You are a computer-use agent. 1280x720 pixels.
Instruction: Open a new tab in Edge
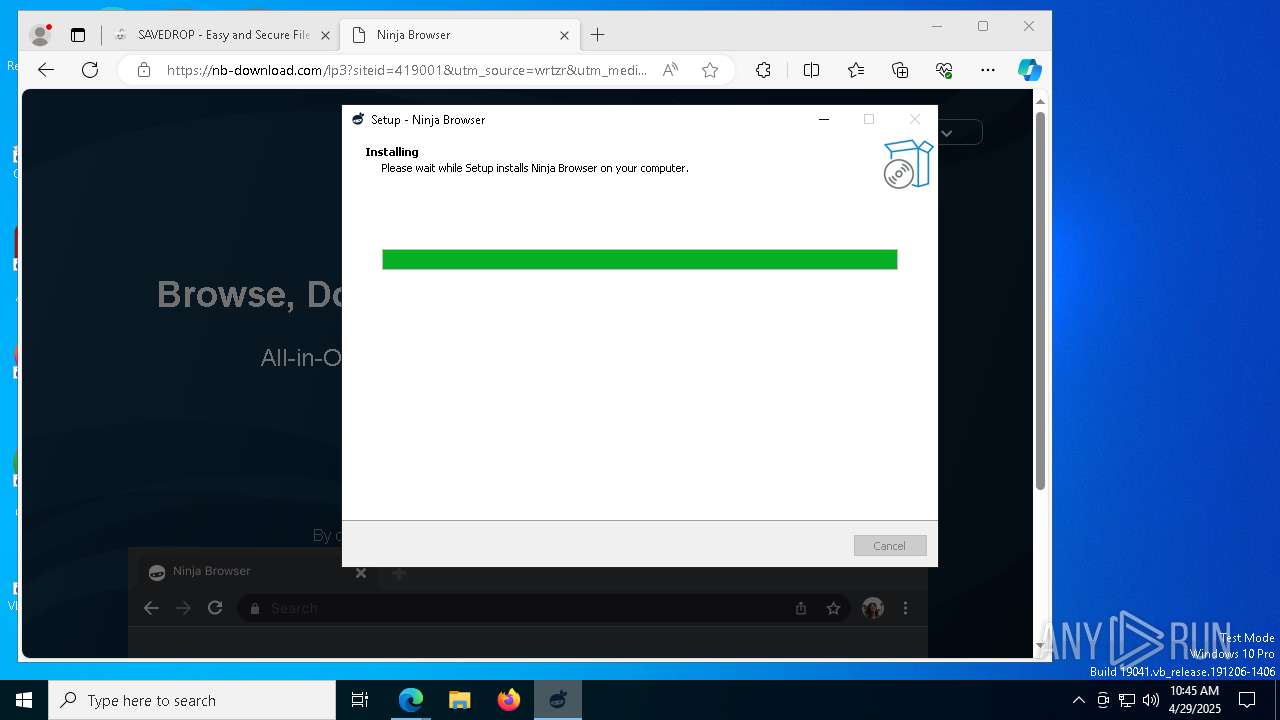point(598,35)
